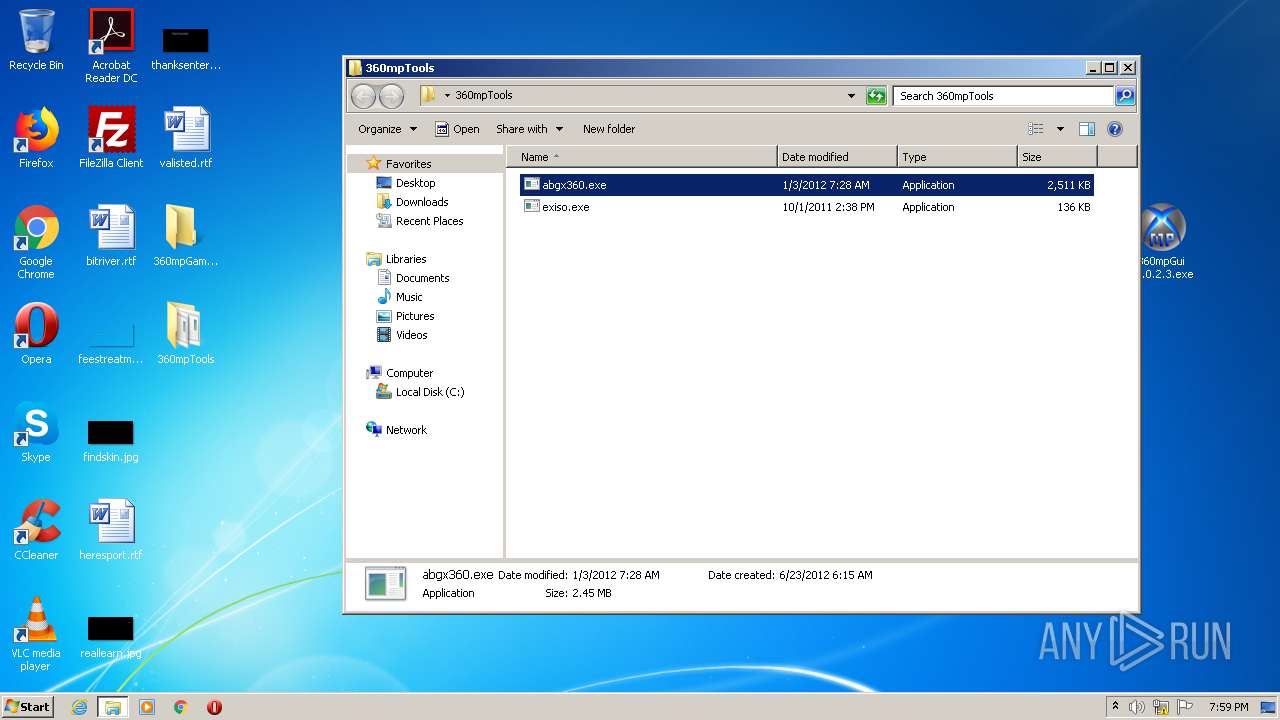Sort by the Type column header
Image resolution: width=1280 pixels, height=720 pixels.
(957, 157)
